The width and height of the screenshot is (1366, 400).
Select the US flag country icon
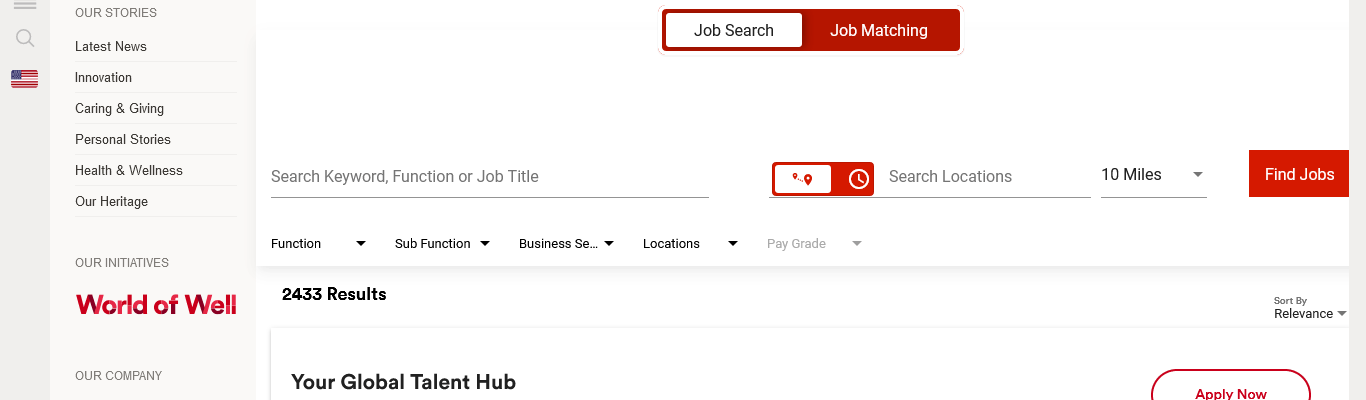tap(25, 79)
